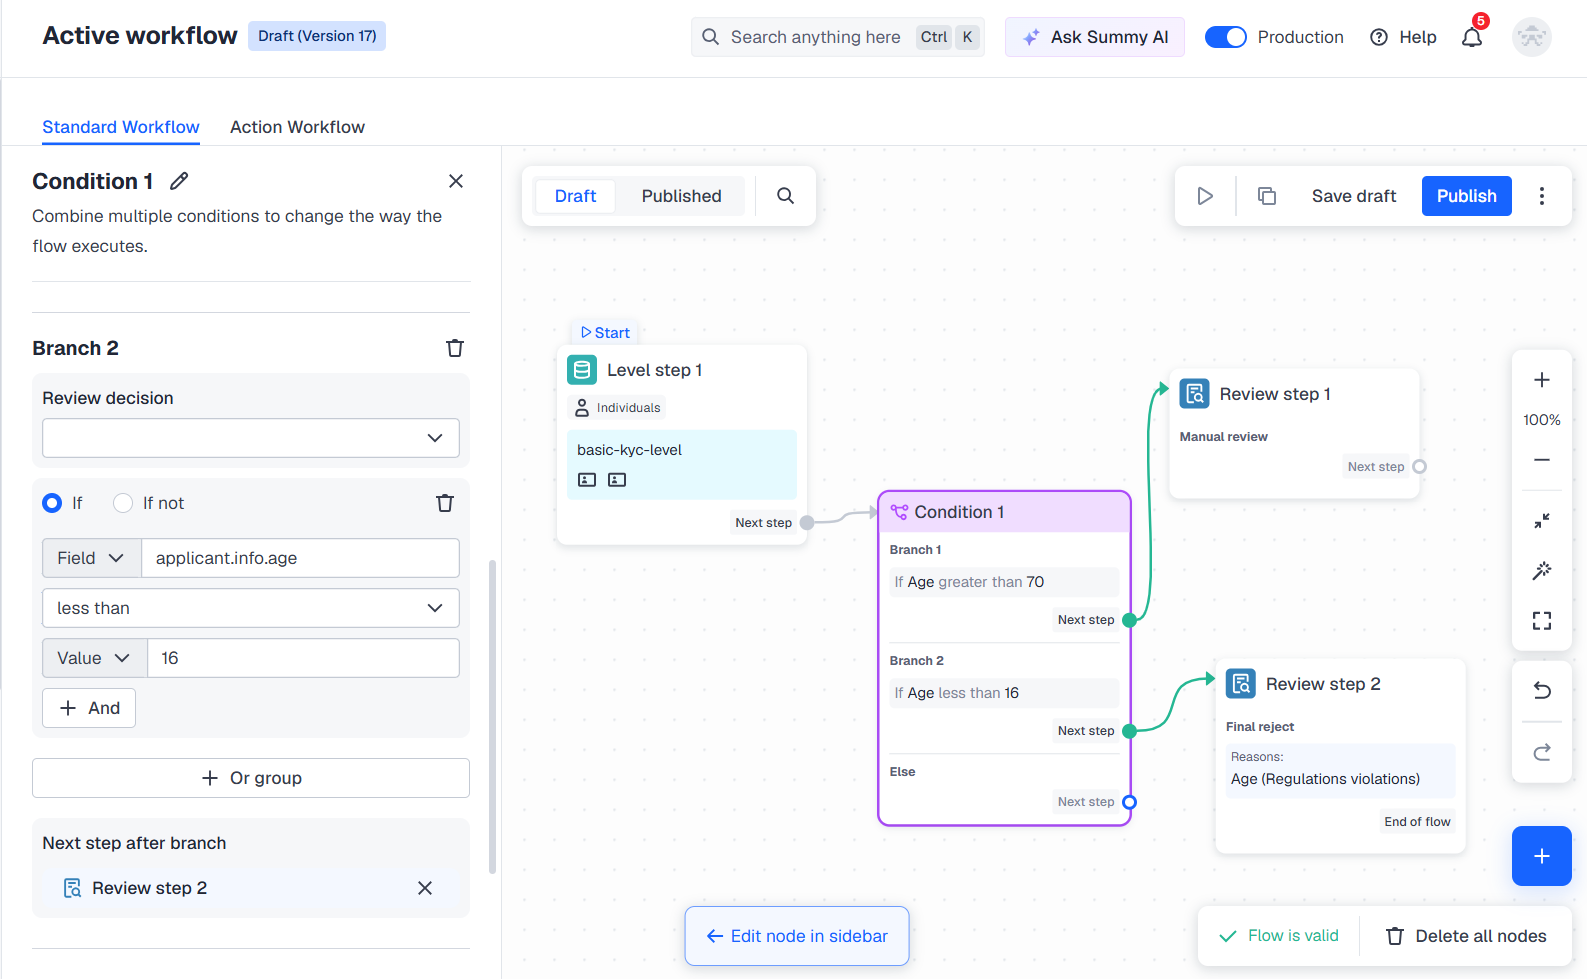Select the Review step 2 node icon
The height and width of the screenshot is (979, 1587).
point(1241,684)
